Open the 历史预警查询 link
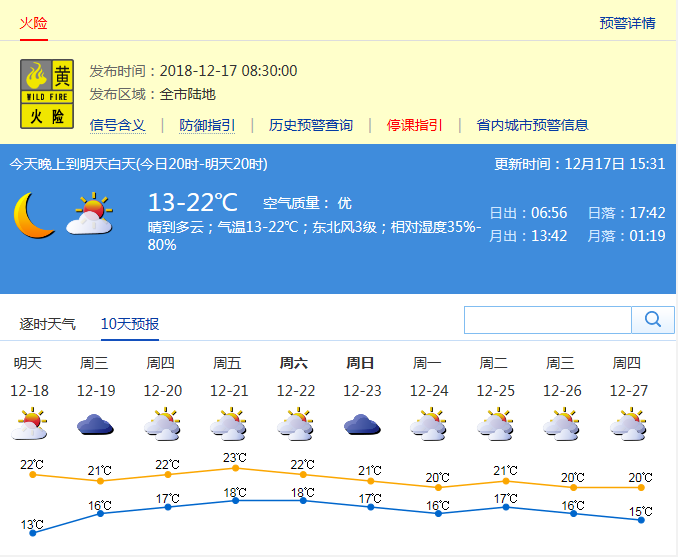678x557 pixels. (311, 125)
